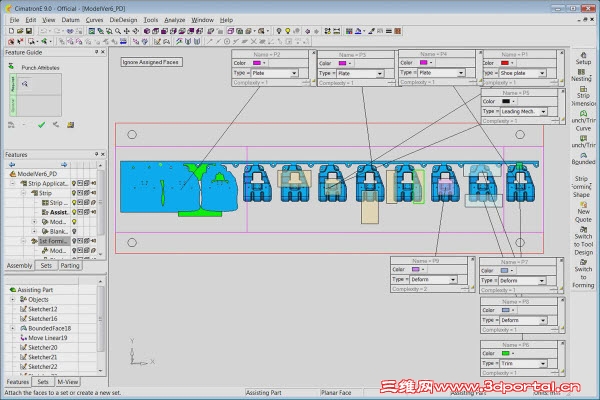Click green color swatch of punch P6
This screenshot has width=600, height=400.
coord(505,353)
